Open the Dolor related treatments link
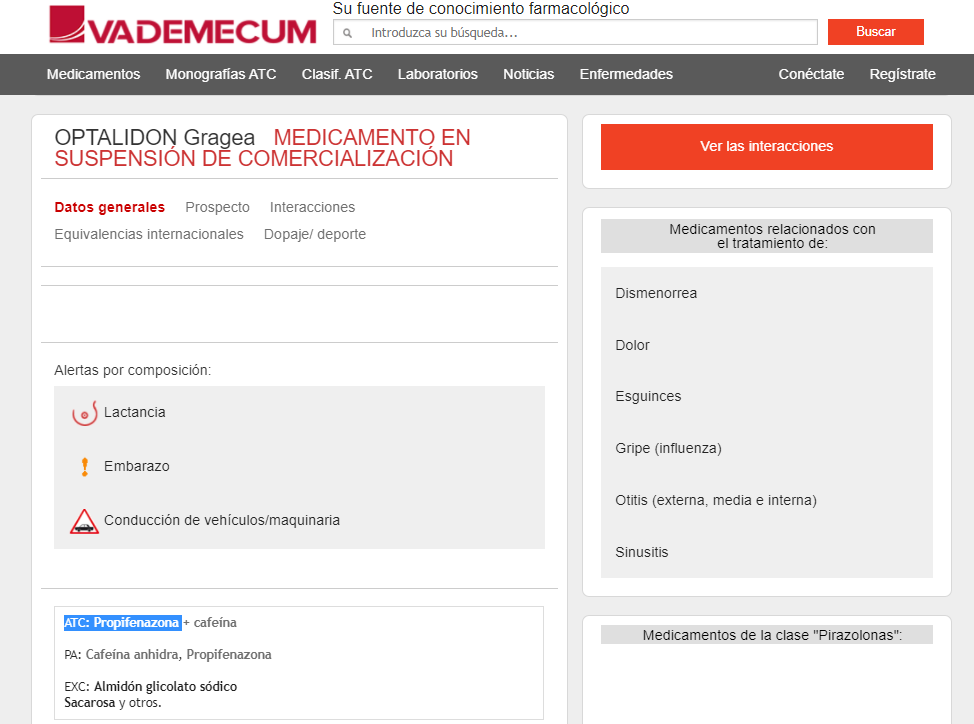The image size is (974, 724). (632, 345)
